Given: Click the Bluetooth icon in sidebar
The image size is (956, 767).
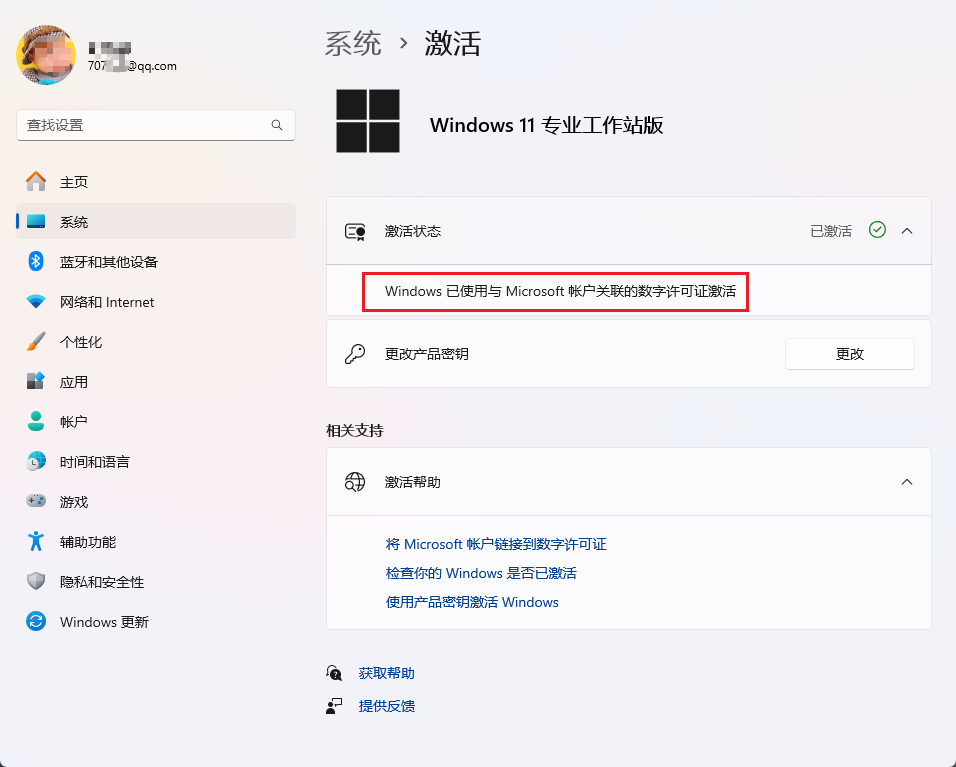Looking at the screenshot, I should tap(36, 262).
